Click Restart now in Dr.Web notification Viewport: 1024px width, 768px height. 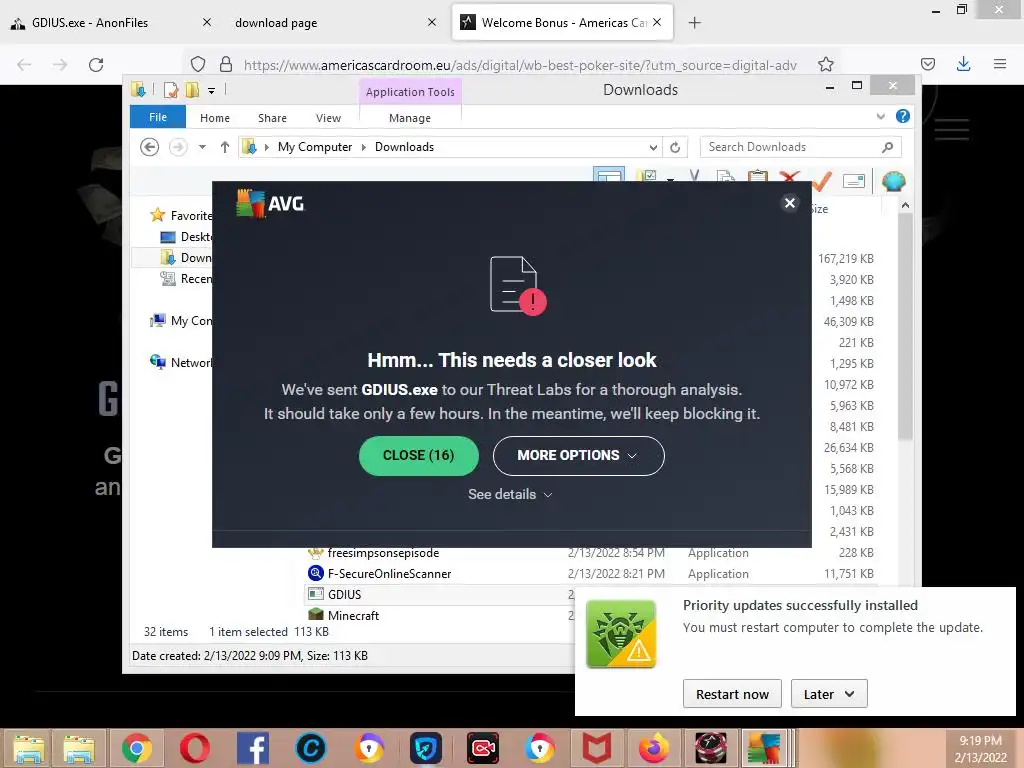(x=732, y=694)
